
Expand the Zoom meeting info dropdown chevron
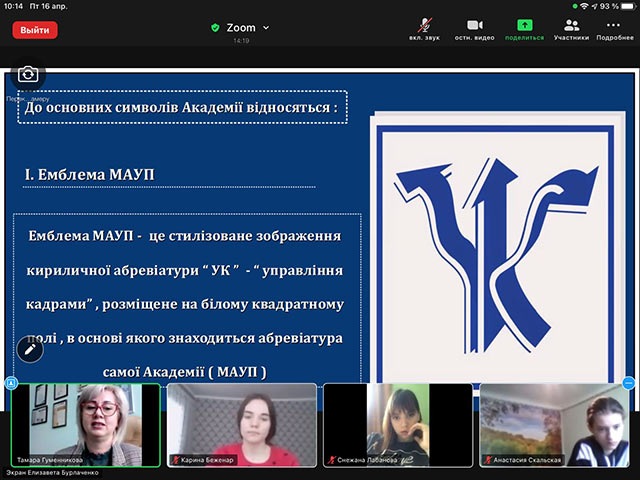(x=266, y=28)
